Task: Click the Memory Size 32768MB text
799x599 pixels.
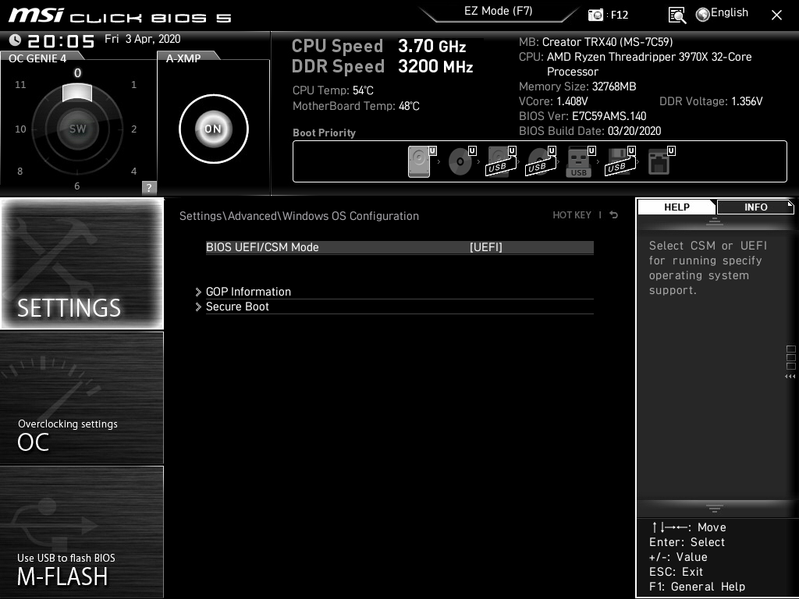Action: point(577,87)
